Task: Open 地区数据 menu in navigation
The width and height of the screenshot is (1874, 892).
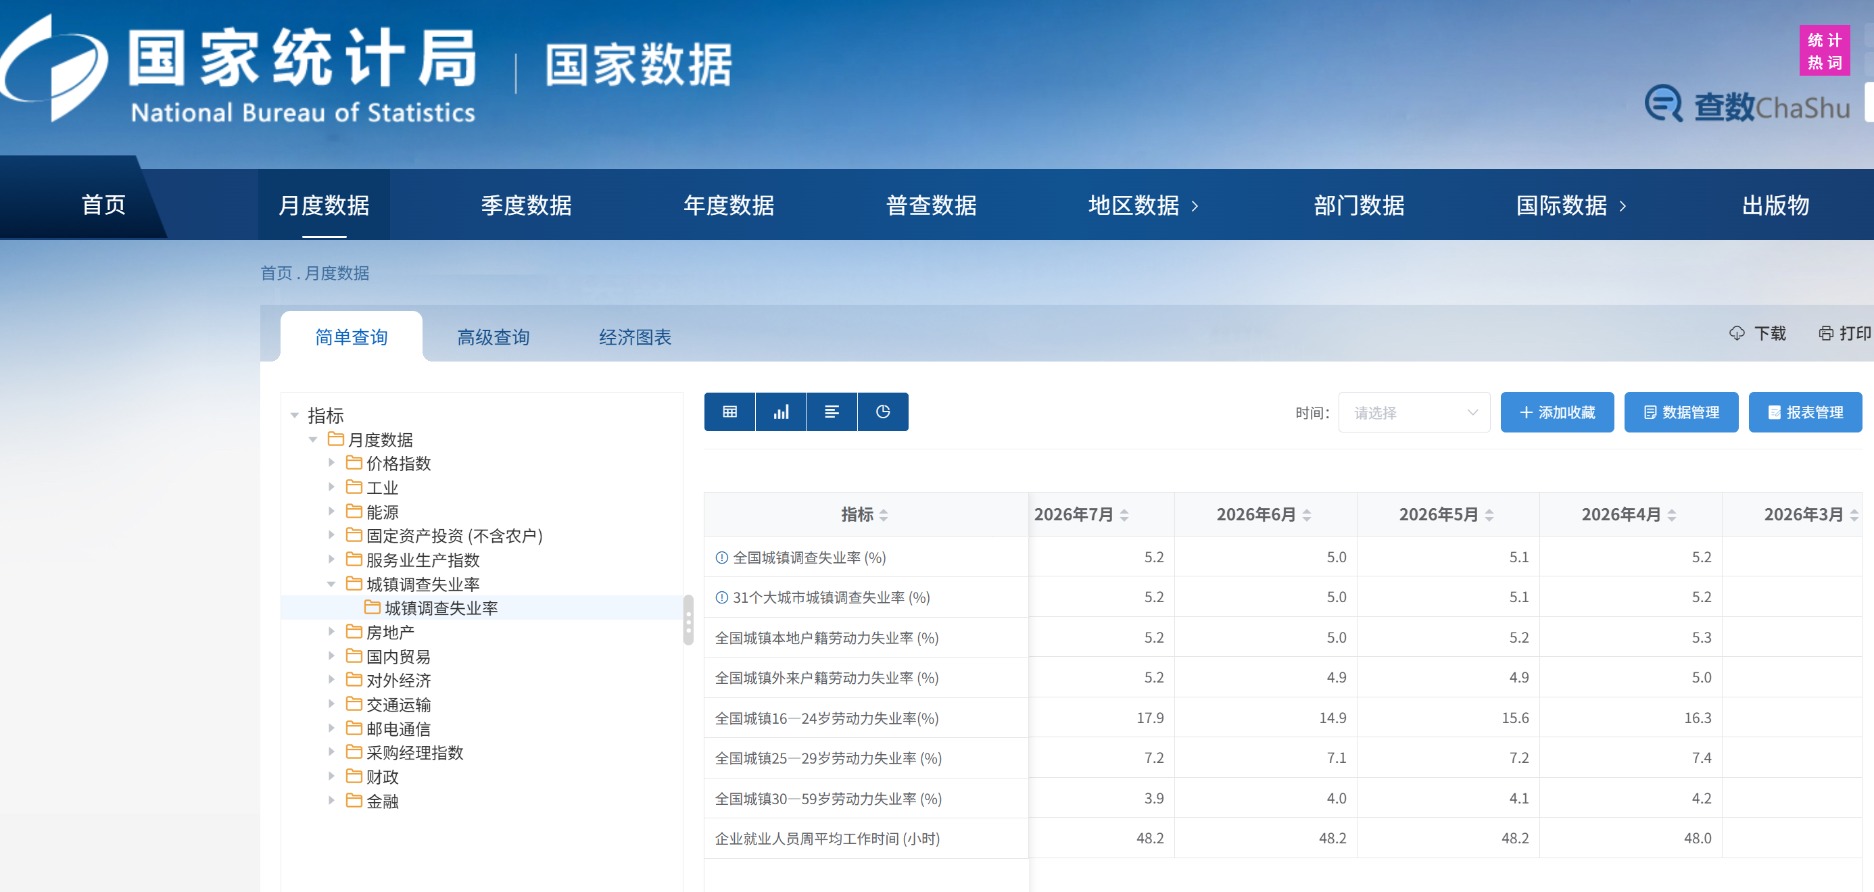Action: click(x=1143, y=205)
